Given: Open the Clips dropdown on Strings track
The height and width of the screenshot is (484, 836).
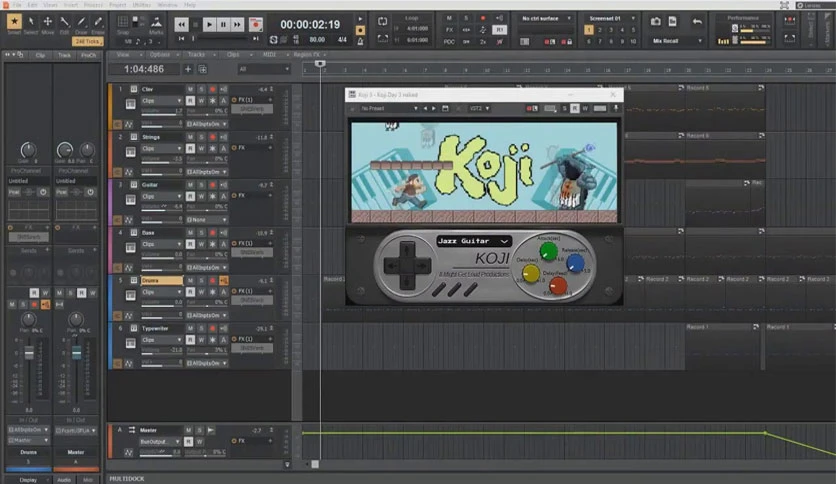Looking at the screenshot, I should point(161,148).
